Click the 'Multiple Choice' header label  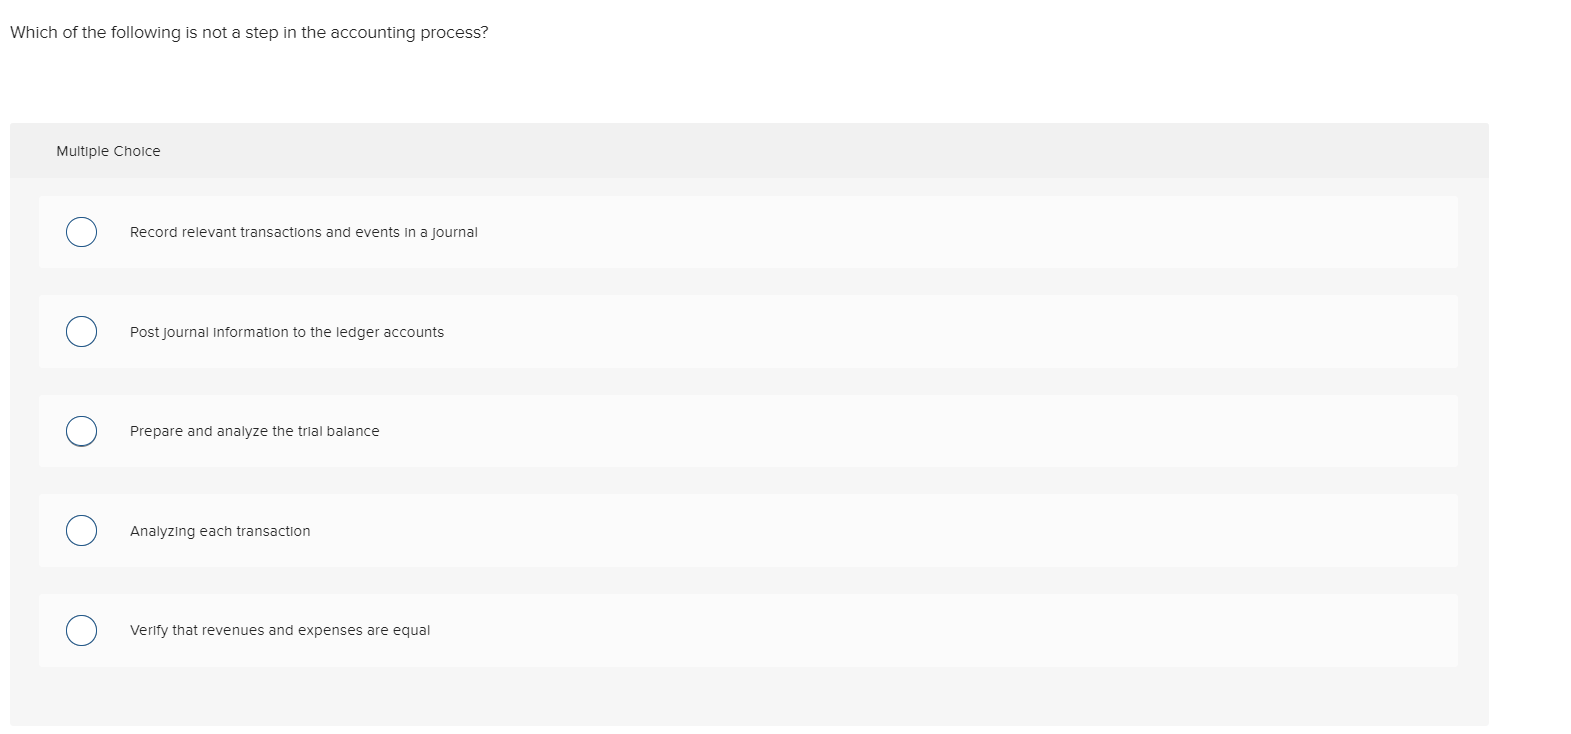pyautogui.click(x=108, y=151)
